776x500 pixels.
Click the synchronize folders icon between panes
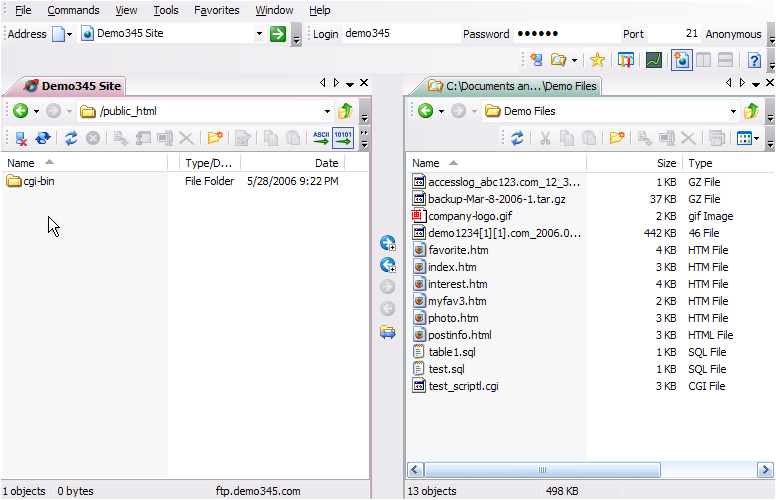click(x=388, y=332)
